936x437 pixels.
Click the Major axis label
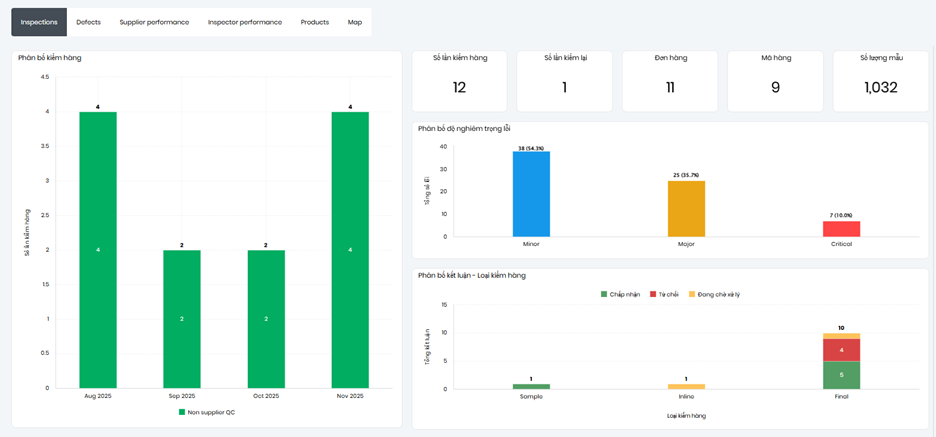(x=686, y=244)
